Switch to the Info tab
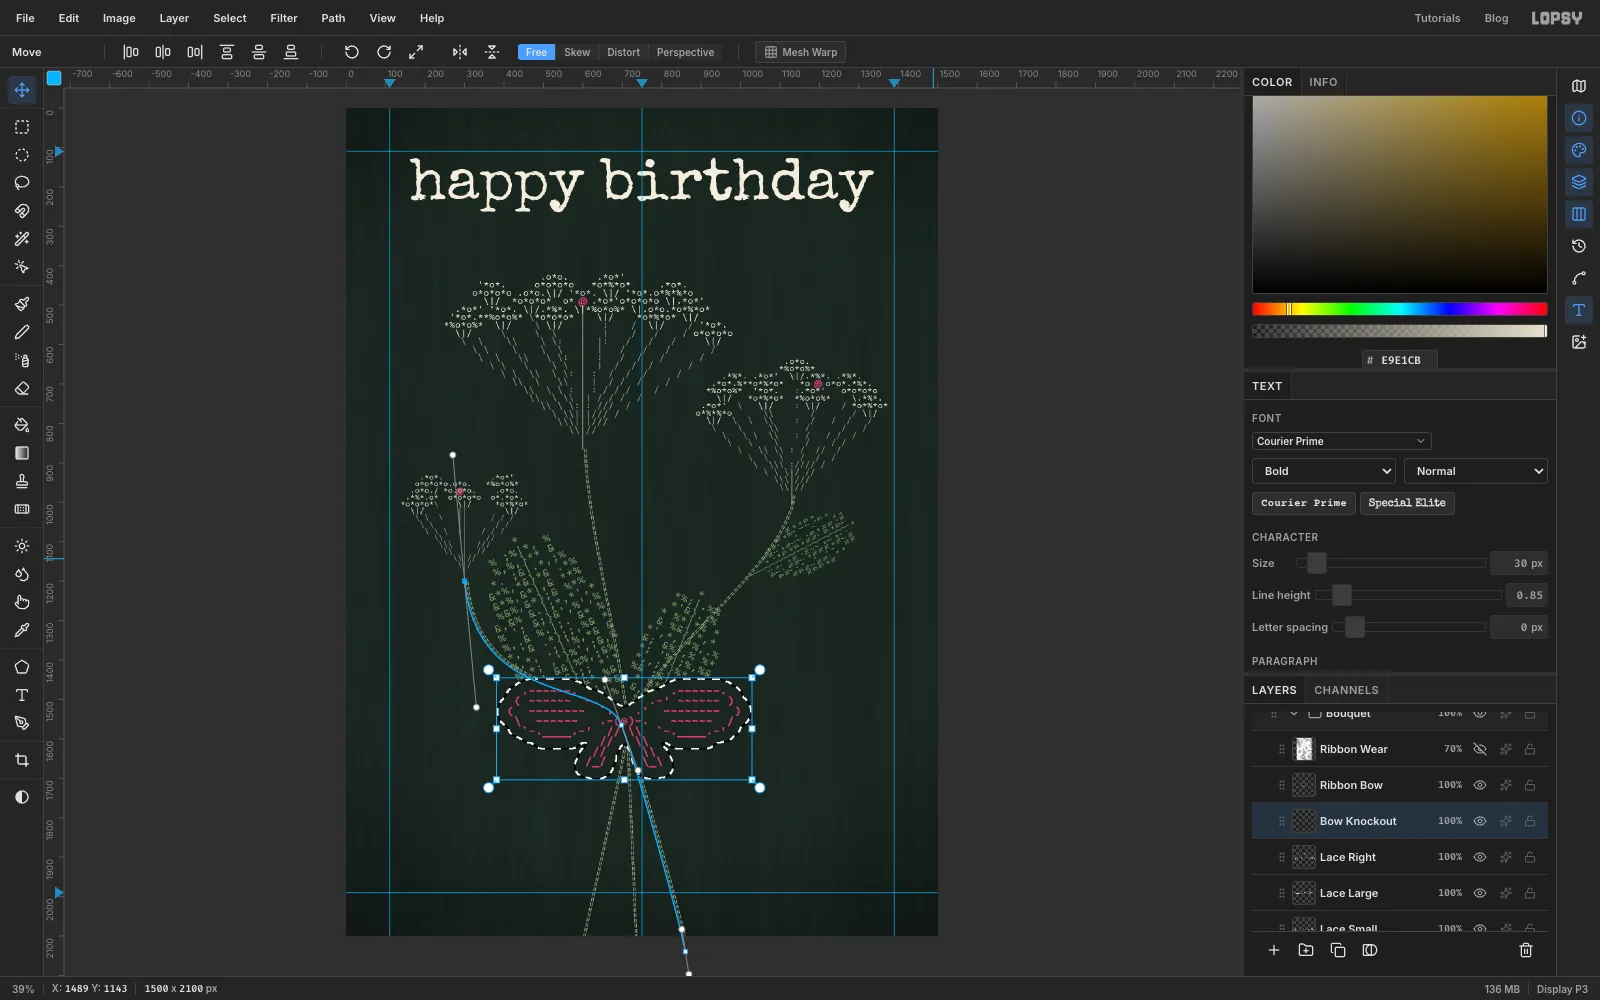This screenshot has height=1000, width=1600. [x=1323, y=82]
